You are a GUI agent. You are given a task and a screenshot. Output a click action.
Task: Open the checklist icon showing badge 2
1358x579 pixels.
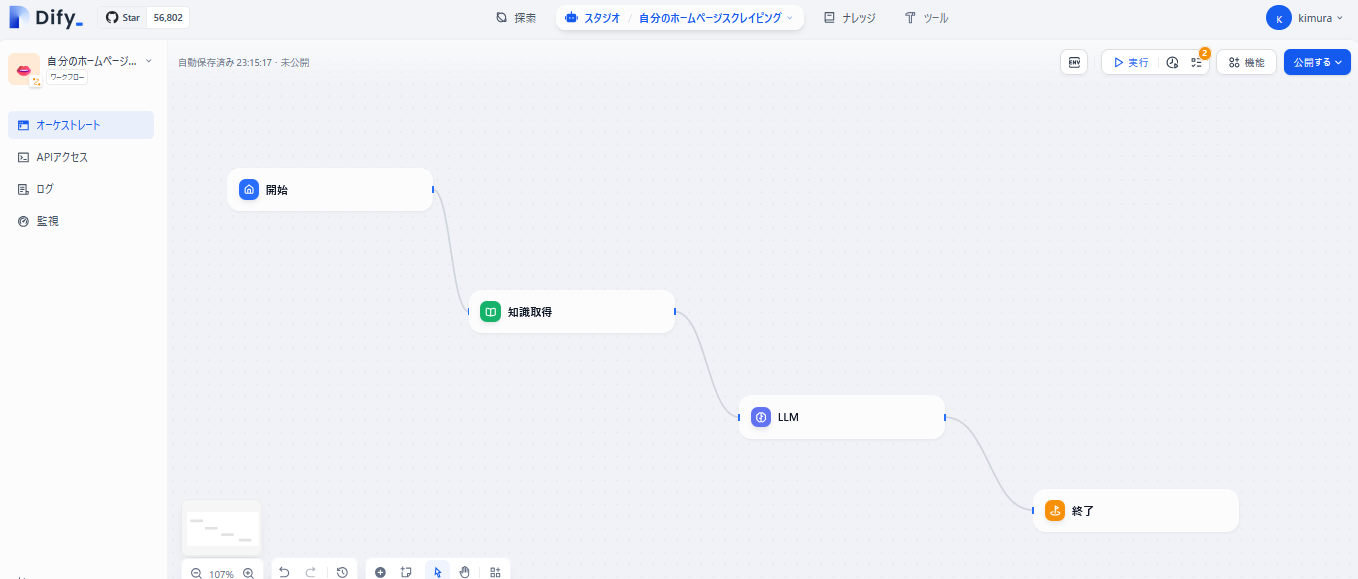coord(1197,62)
